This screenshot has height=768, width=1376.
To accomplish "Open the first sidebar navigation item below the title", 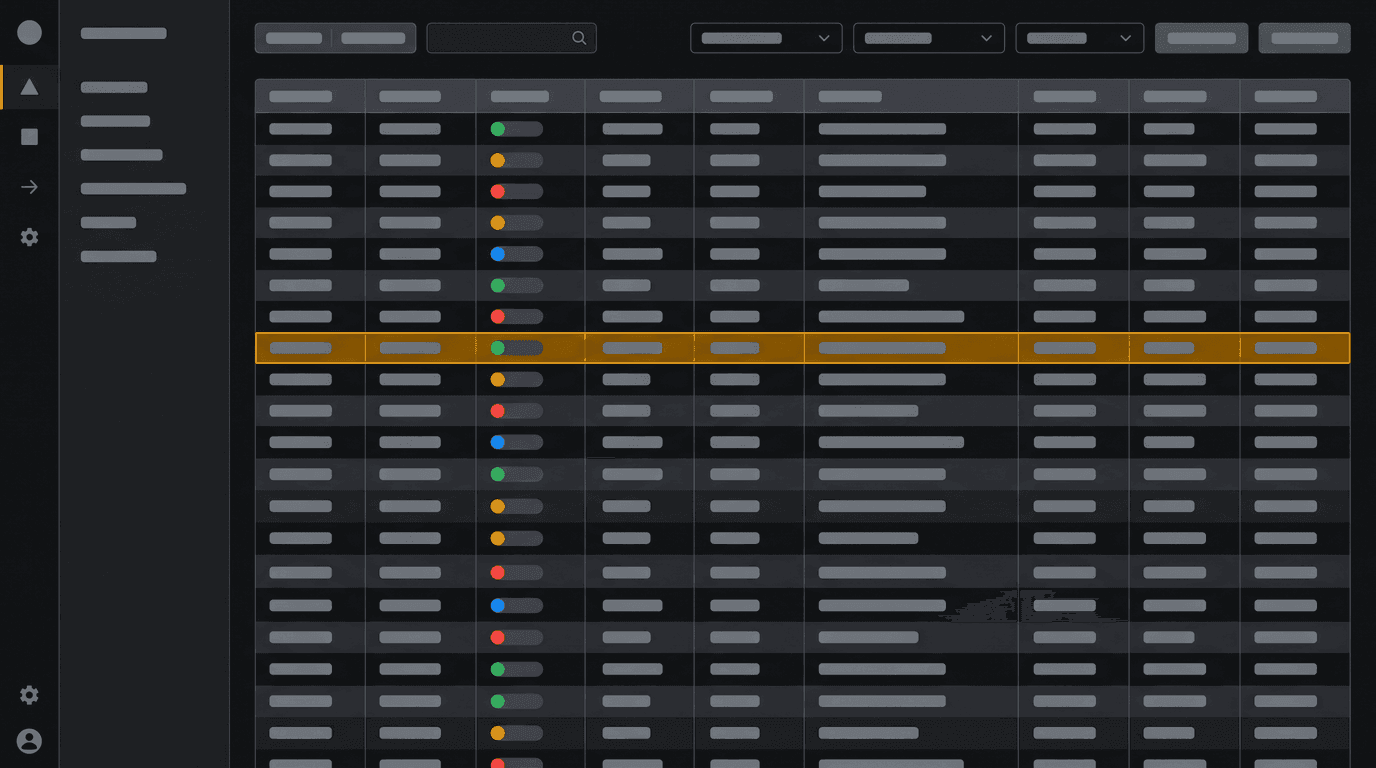I will (x=114, y=87).
